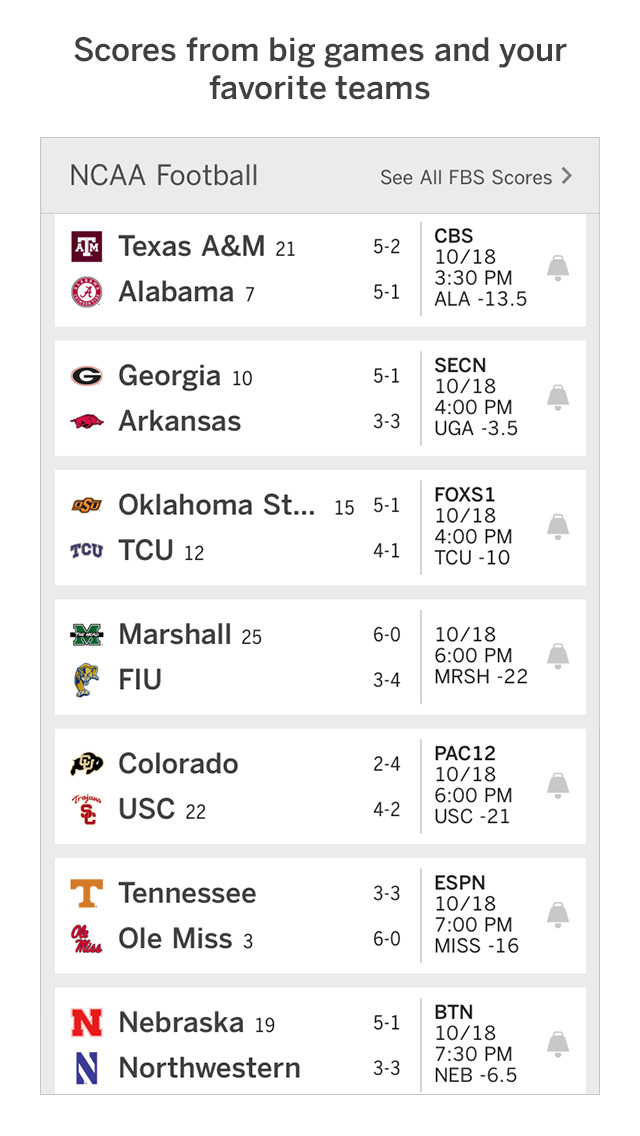Viewport: 640px width, 1136px height.
Task: Toggle alert bell for Texas A&M vs Alabama
Action: (x=558, y=268)
